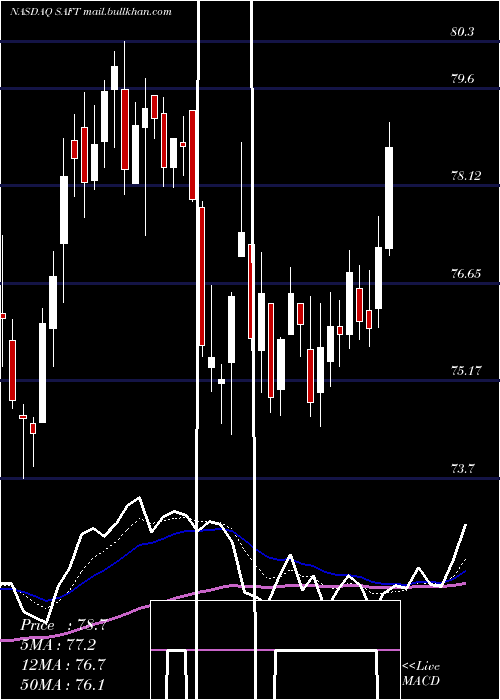Click the 76.65 price level label
500x700 pixels.
(466, 274)
